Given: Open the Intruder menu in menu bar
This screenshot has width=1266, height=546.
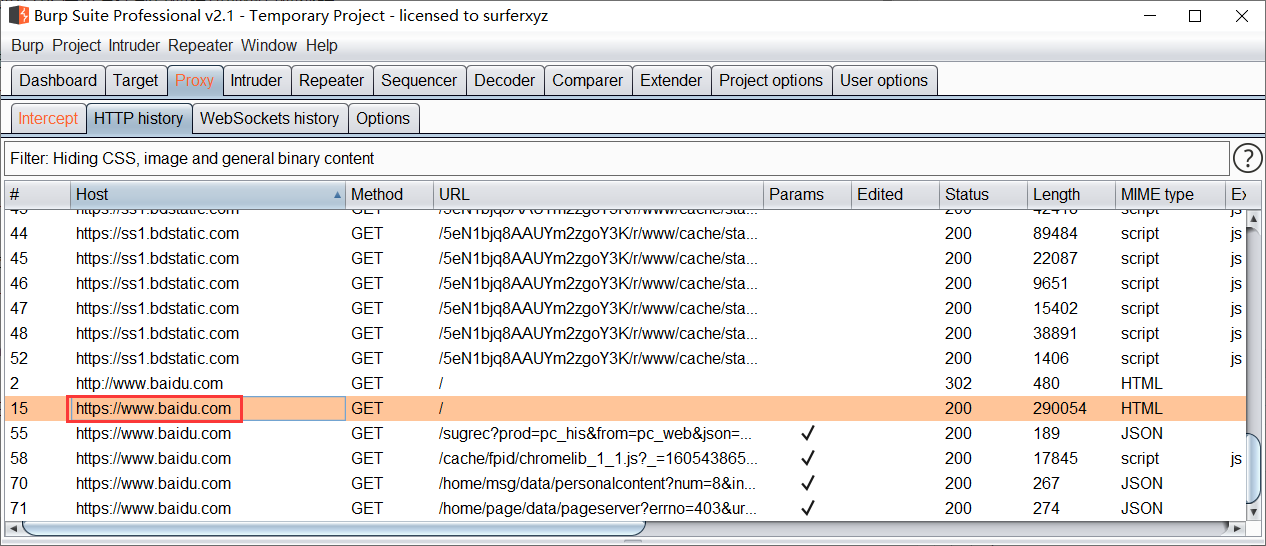Looking at the screenshot, I should click(135, 45).
